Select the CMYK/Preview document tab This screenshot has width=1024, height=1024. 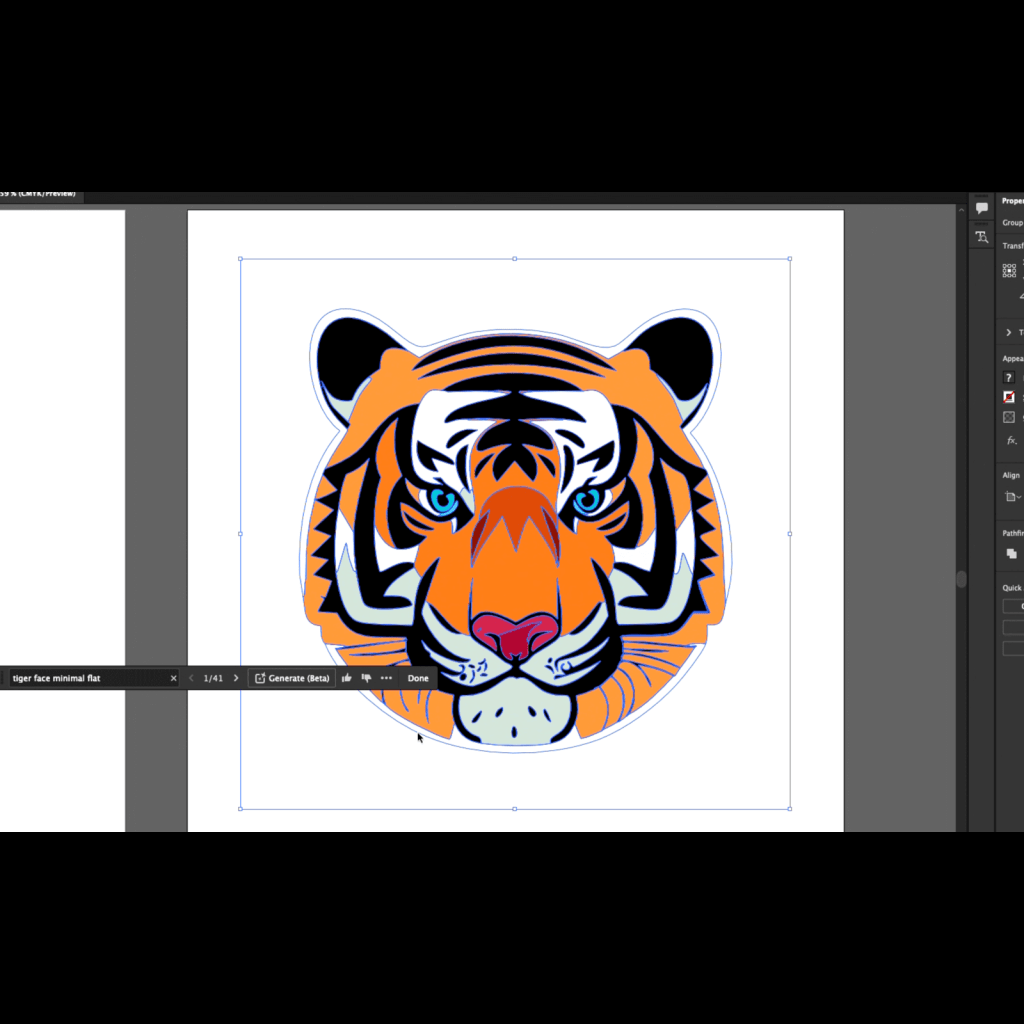(x=38, y=193)
